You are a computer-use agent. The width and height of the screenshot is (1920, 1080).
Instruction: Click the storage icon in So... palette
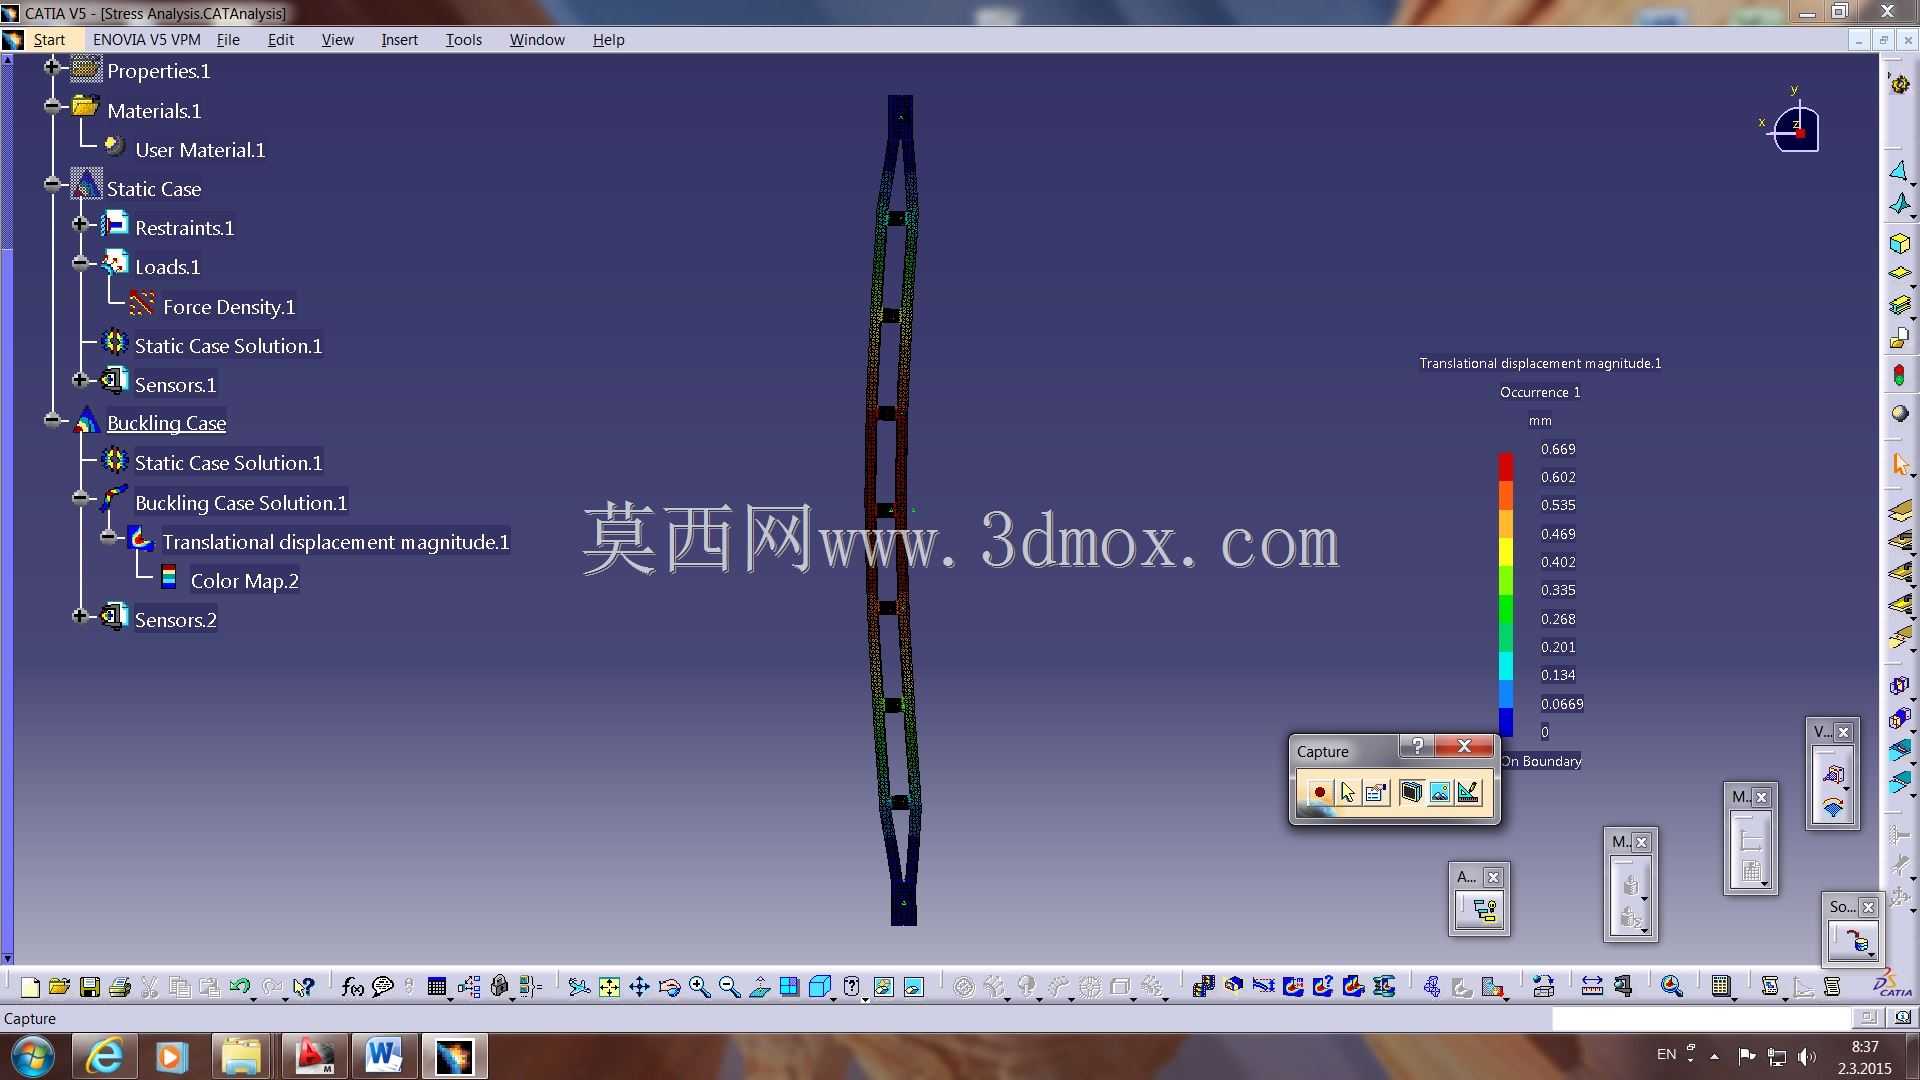[x=1856, y=942]
